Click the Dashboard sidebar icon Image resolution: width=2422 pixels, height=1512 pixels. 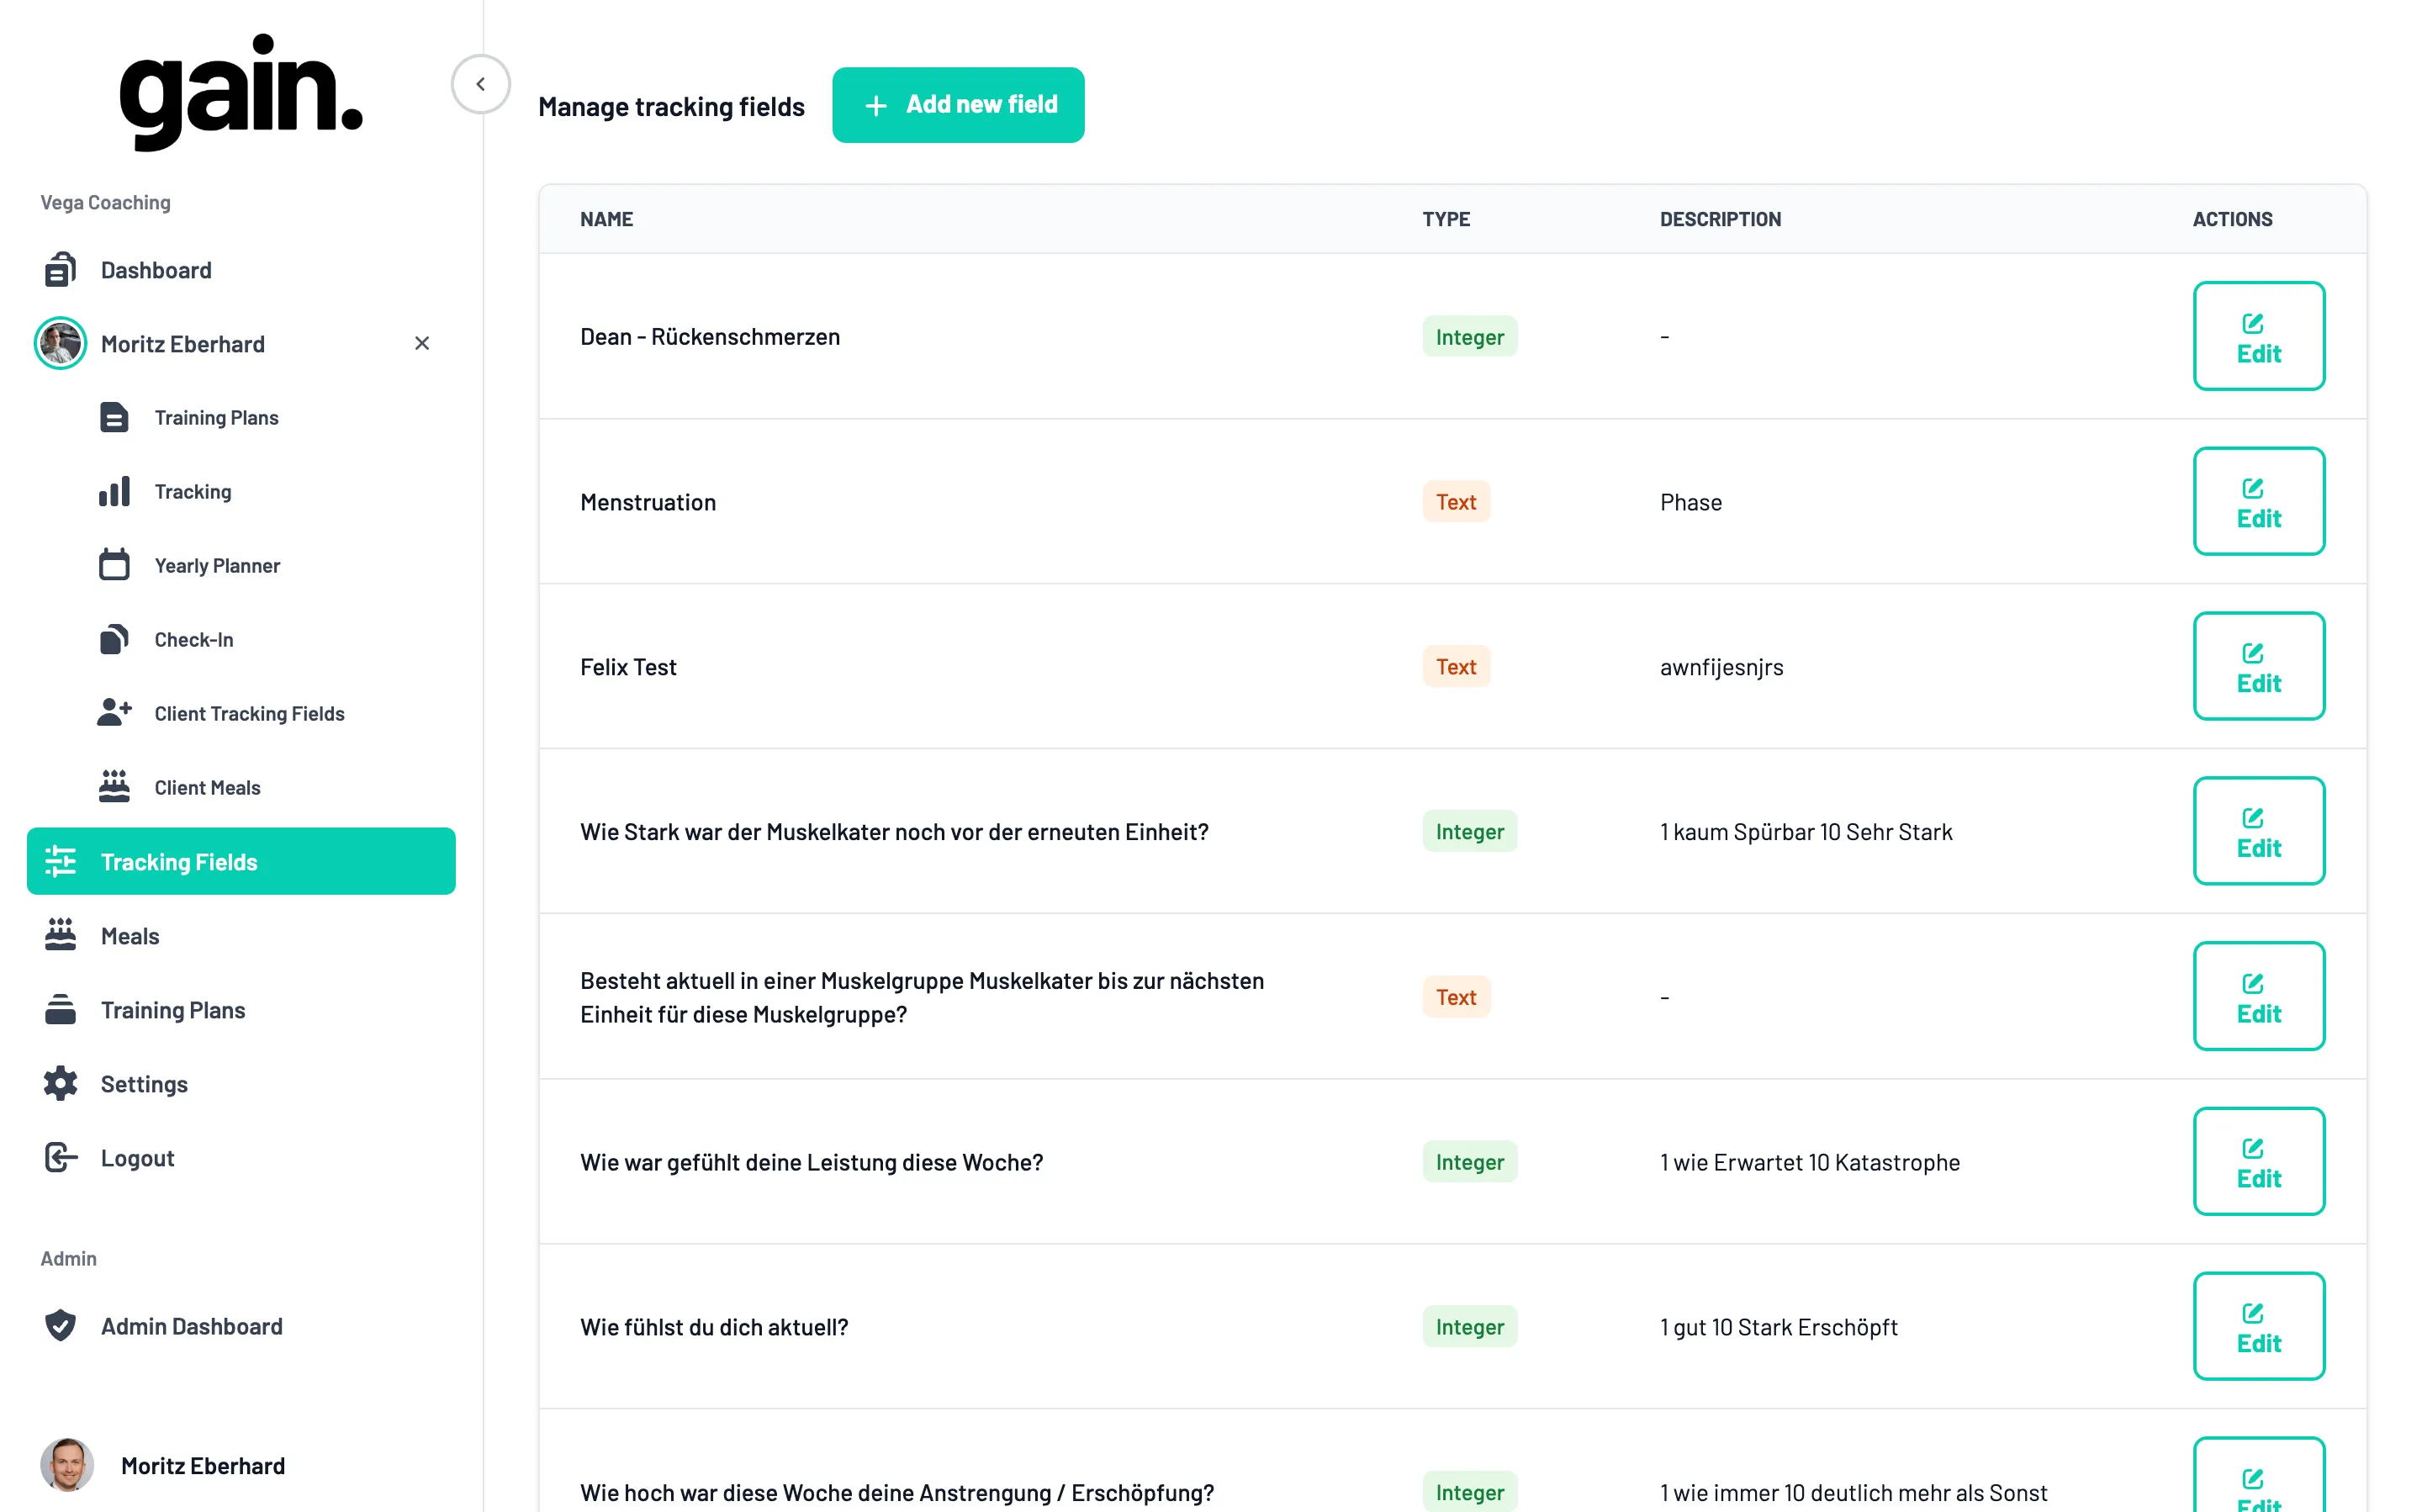click(60, 270)
